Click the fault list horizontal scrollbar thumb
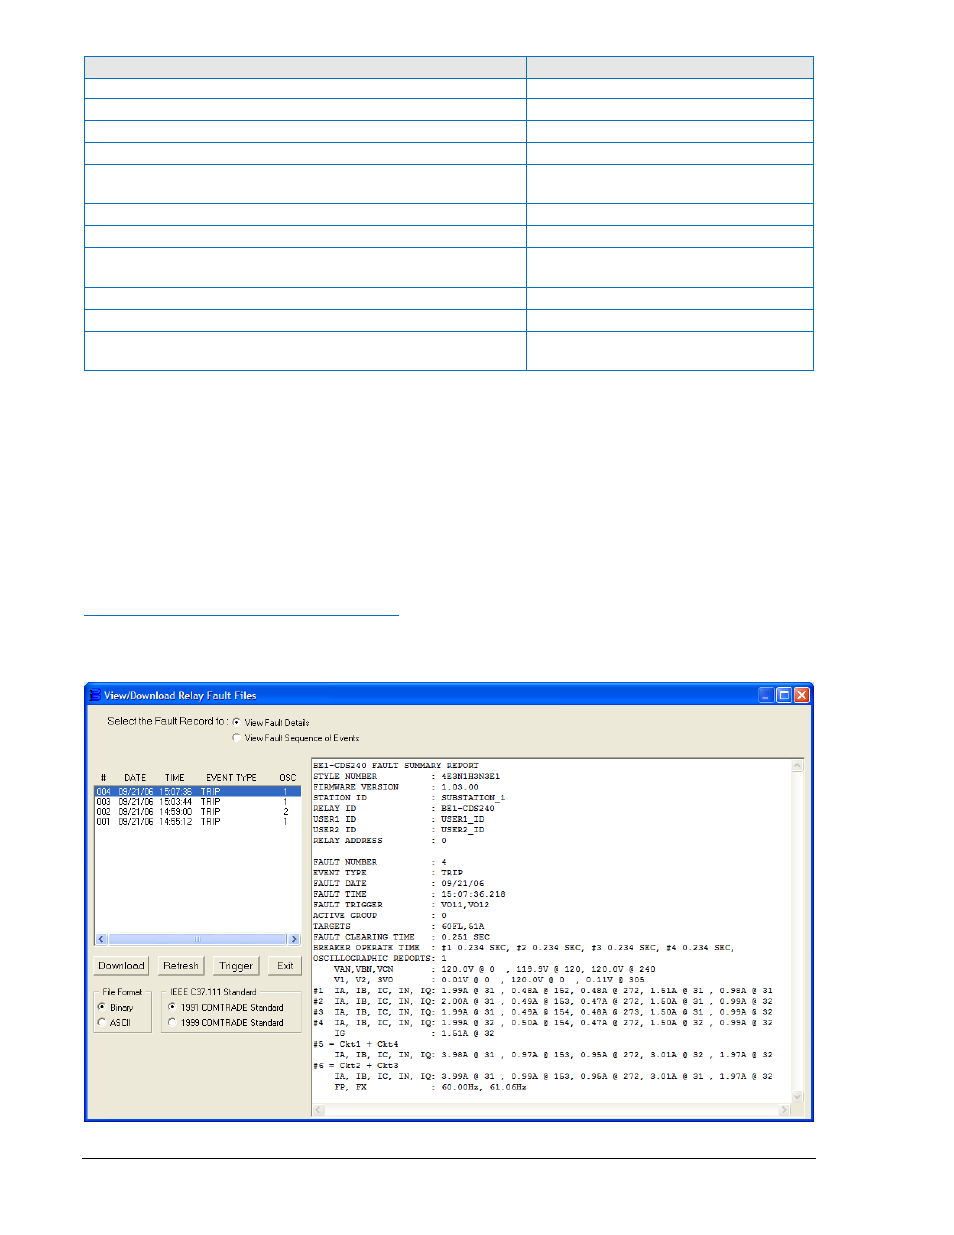The image size is (954, 1235). click(198, 939)
